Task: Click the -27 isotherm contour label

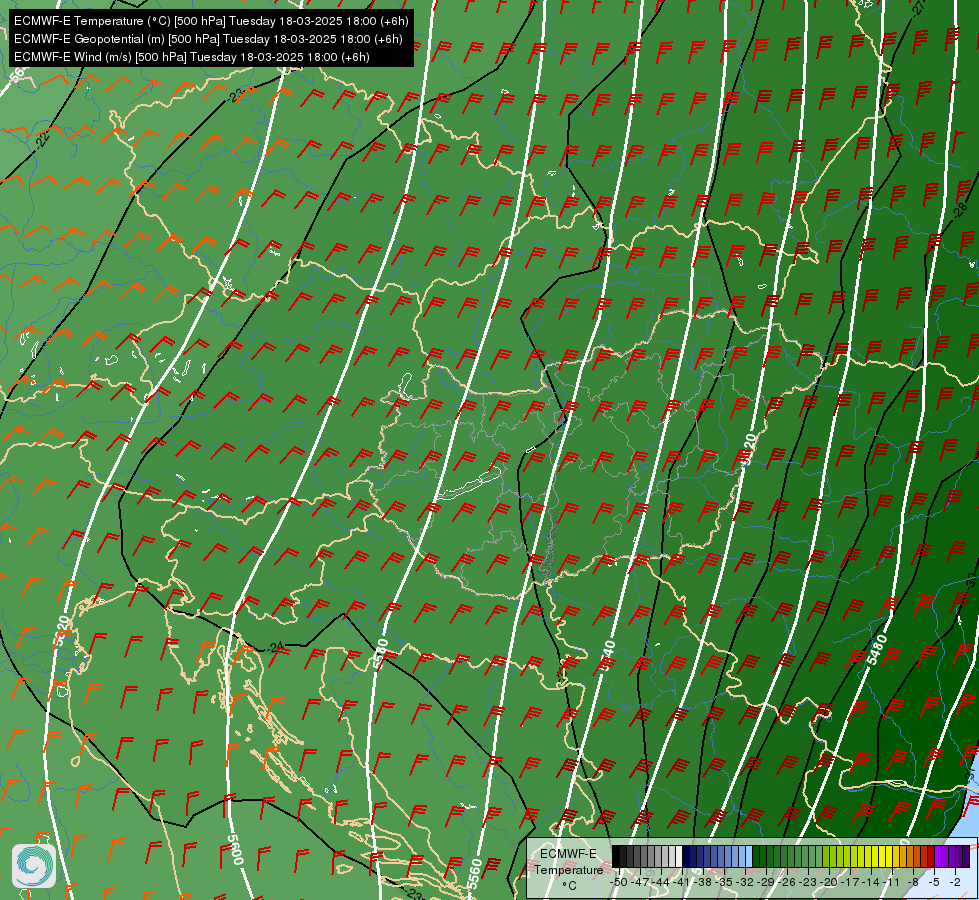Action: click(918, 7)
